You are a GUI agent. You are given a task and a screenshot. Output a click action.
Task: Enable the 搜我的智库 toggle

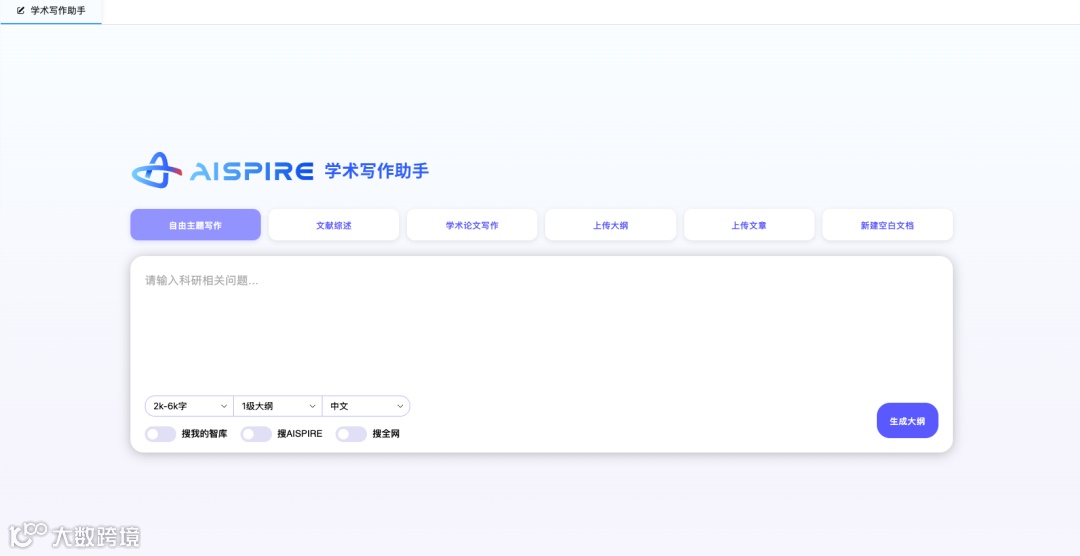(x=160, y=434)
